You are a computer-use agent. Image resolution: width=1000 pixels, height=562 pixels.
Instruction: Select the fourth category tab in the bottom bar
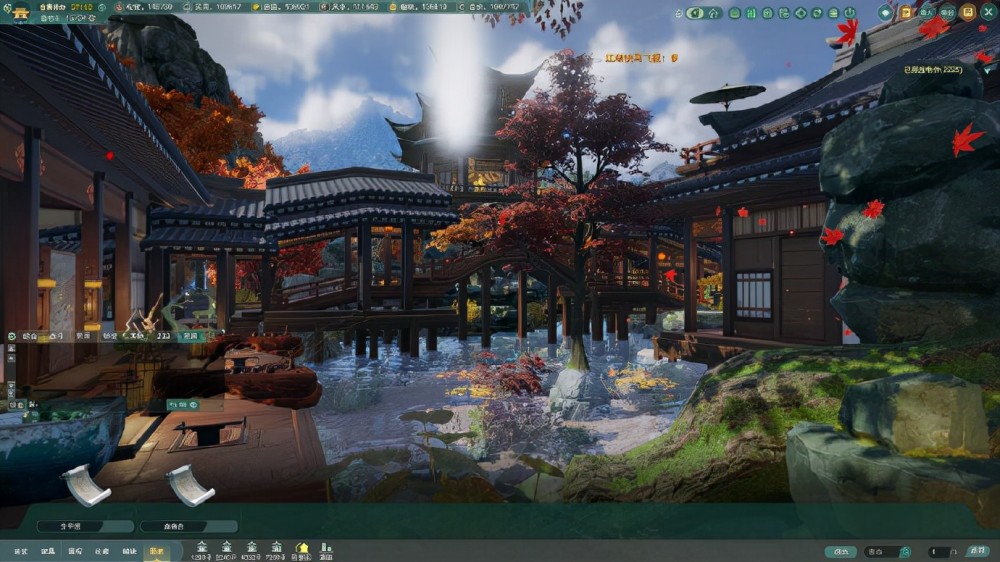point(102,551)
